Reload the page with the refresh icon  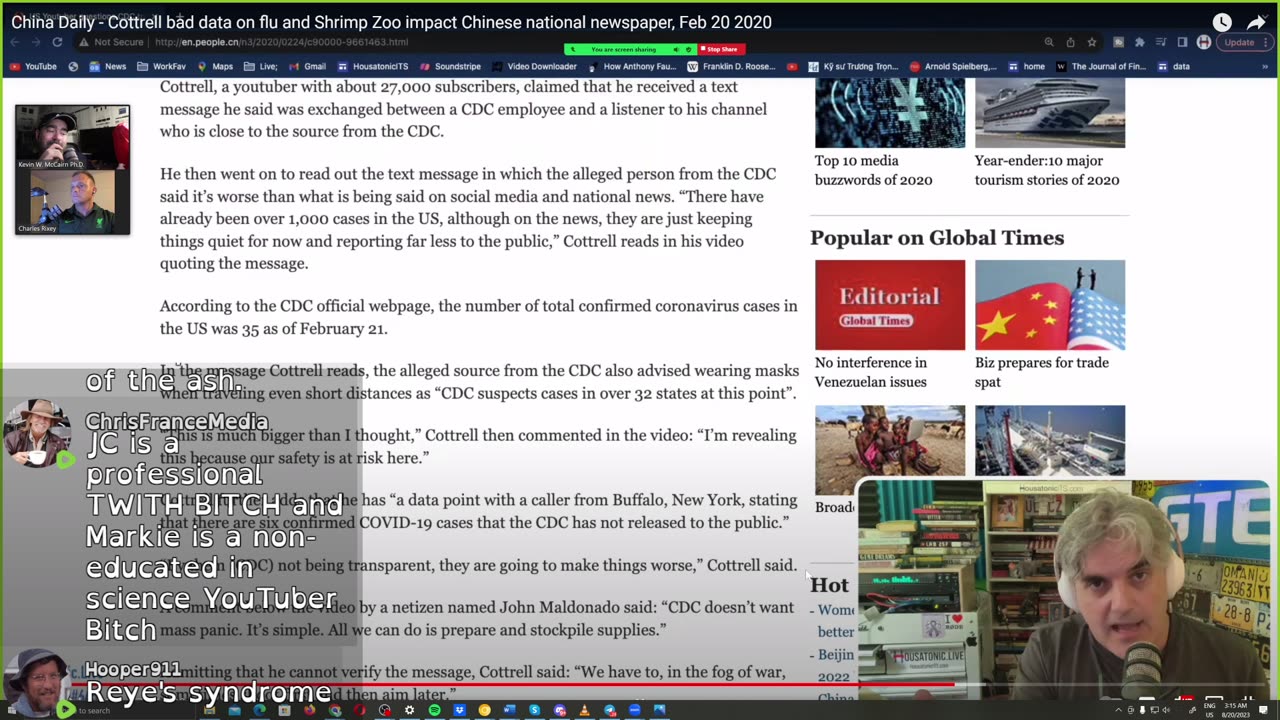(57, 42)
